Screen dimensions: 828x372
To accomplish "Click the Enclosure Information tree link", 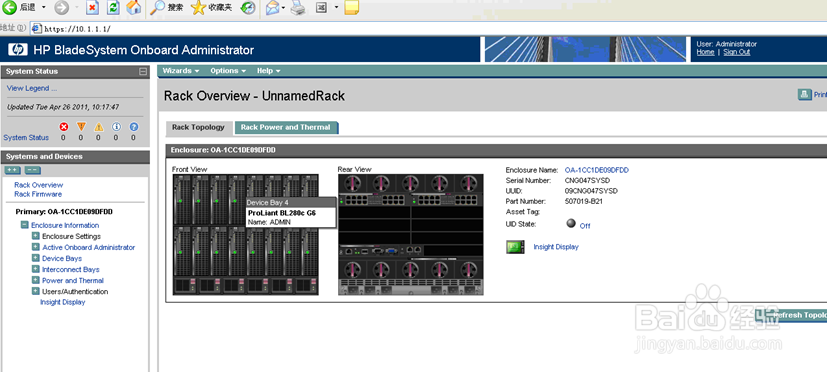I will point(65,225).
